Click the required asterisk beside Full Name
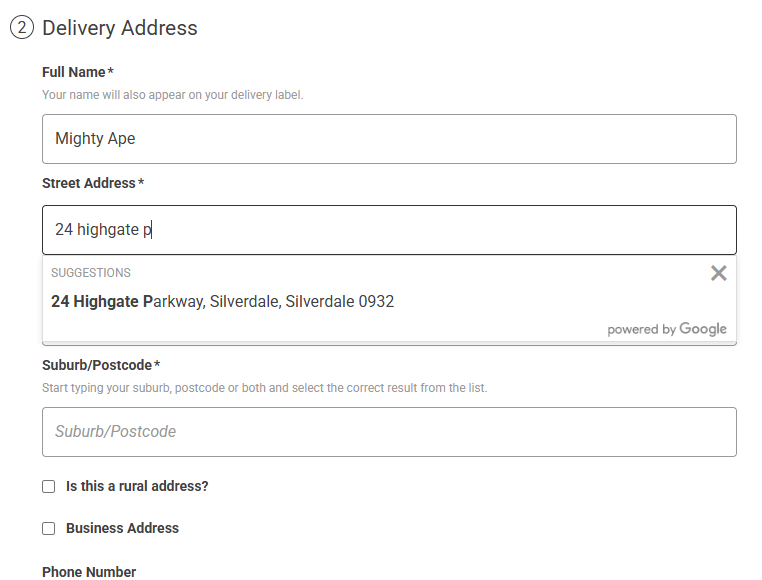 point(111,72)
